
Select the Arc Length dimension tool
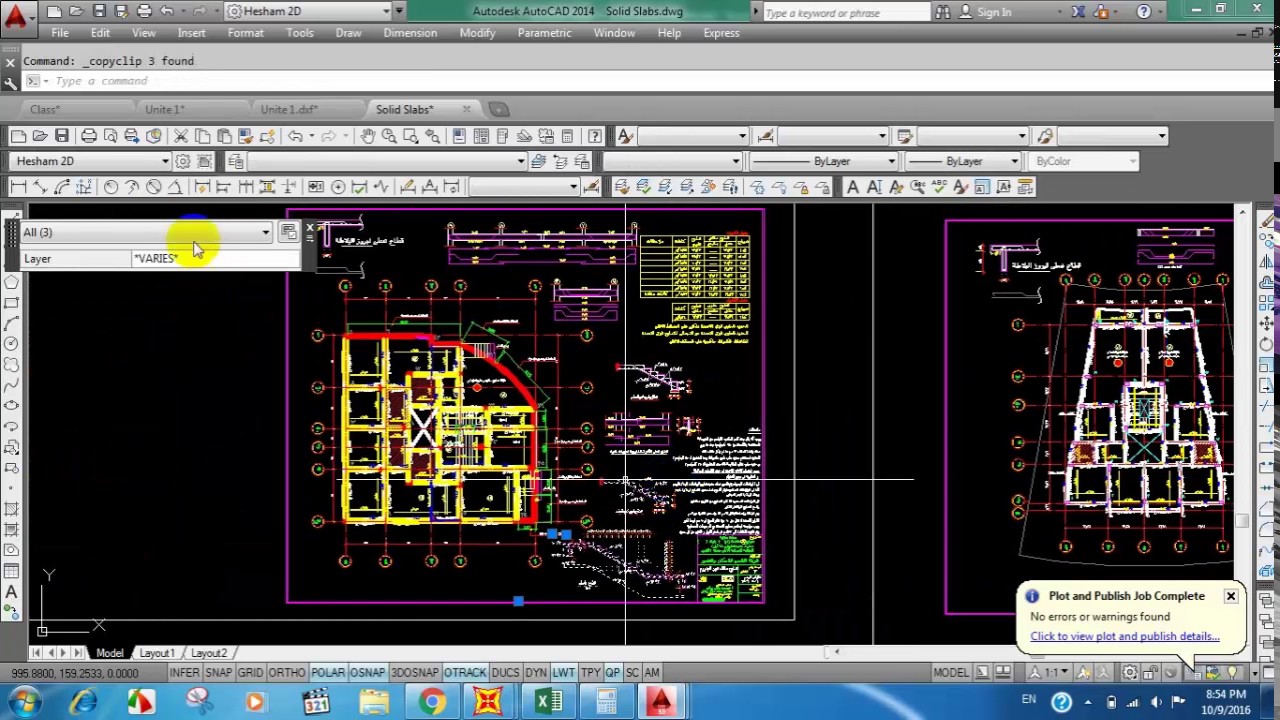(62, 187)
